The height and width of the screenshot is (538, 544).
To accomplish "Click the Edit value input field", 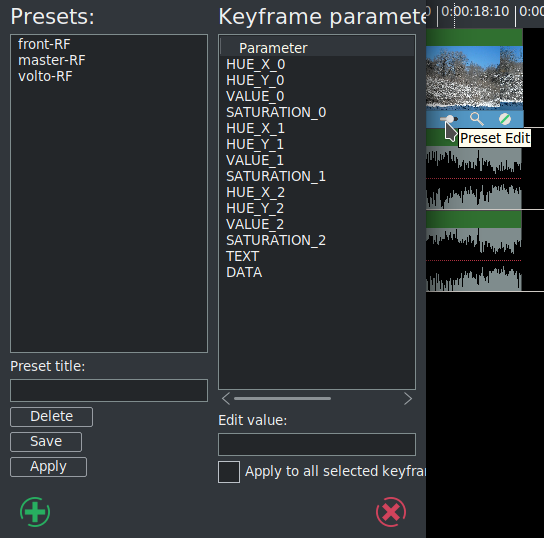I will (317, 444).
